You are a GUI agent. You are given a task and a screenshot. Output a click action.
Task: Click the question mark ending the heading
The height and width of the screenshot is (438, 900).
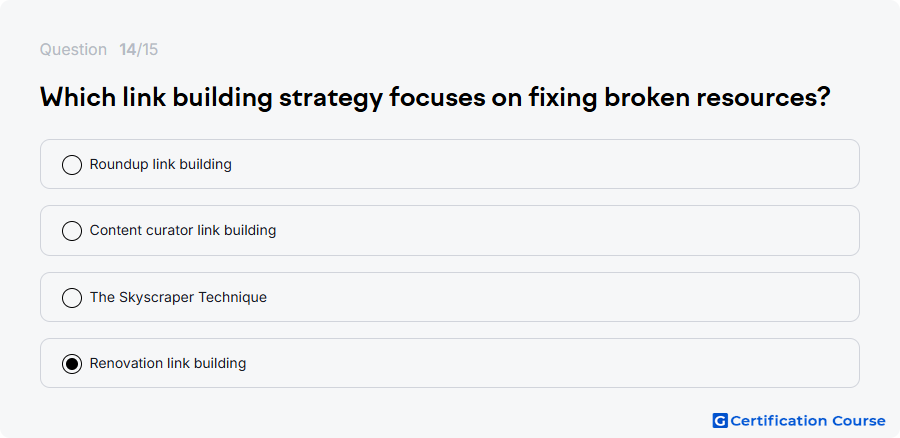824,97
